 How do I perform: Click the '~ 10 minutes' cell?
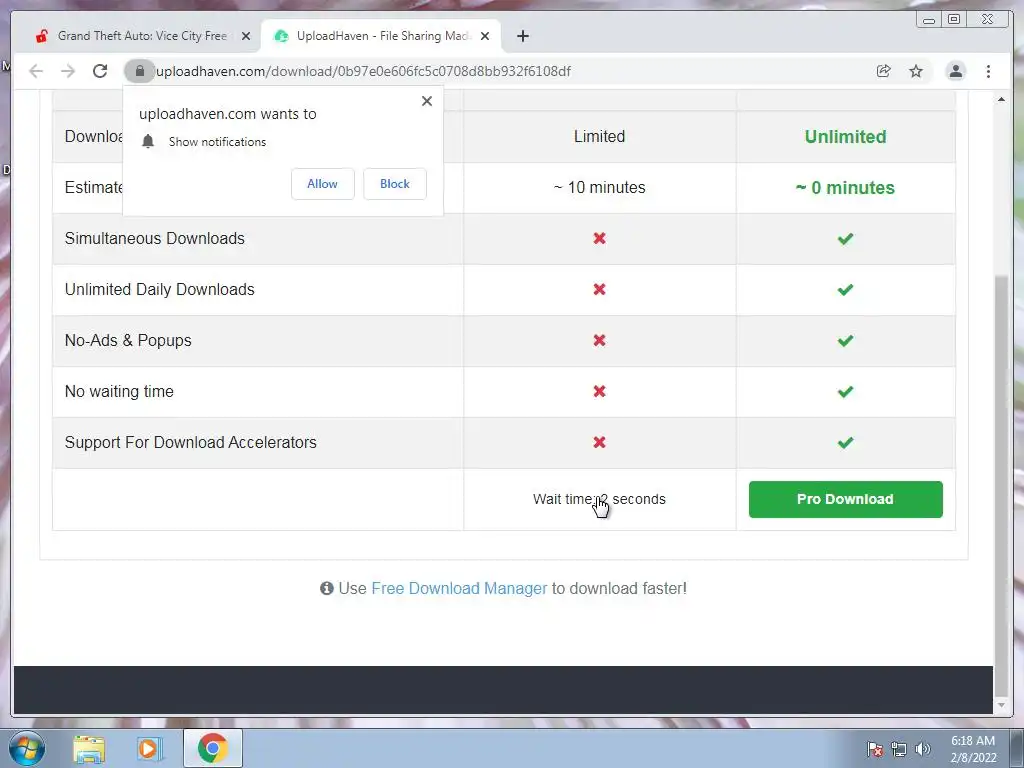(600, 187)
